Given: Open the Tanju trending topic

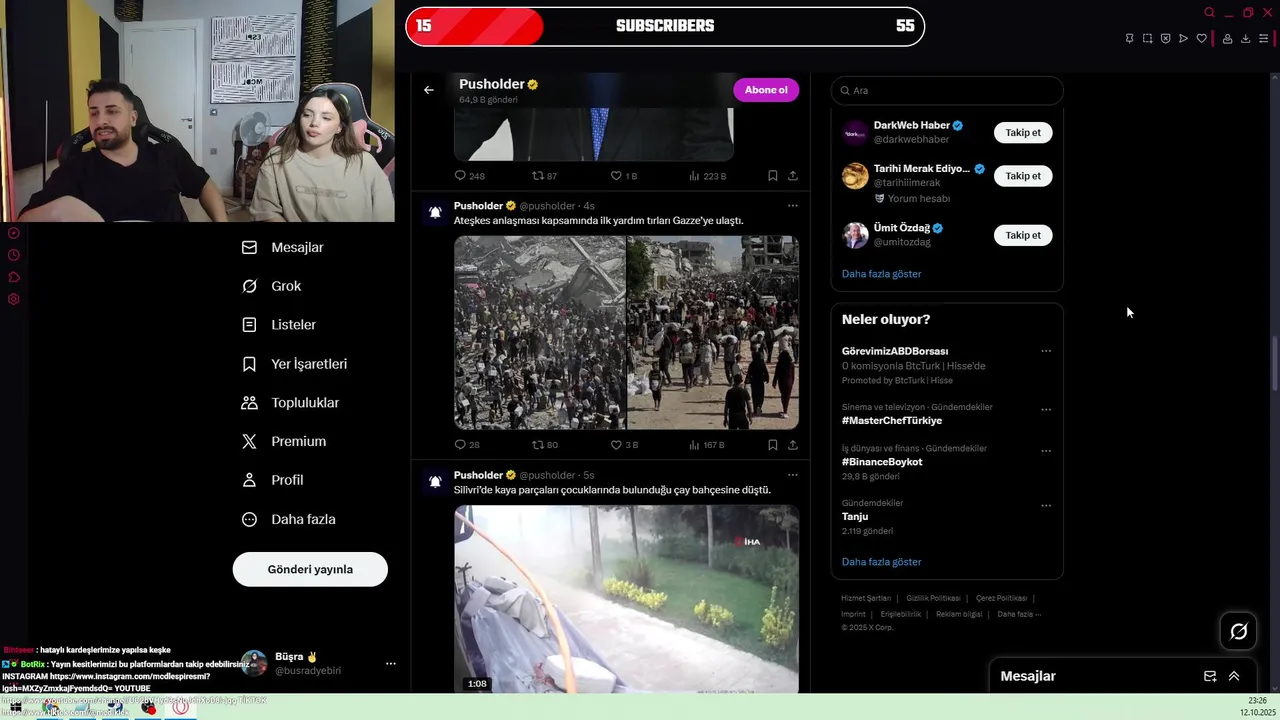Looking at the screenshot, I should point(855,517).
